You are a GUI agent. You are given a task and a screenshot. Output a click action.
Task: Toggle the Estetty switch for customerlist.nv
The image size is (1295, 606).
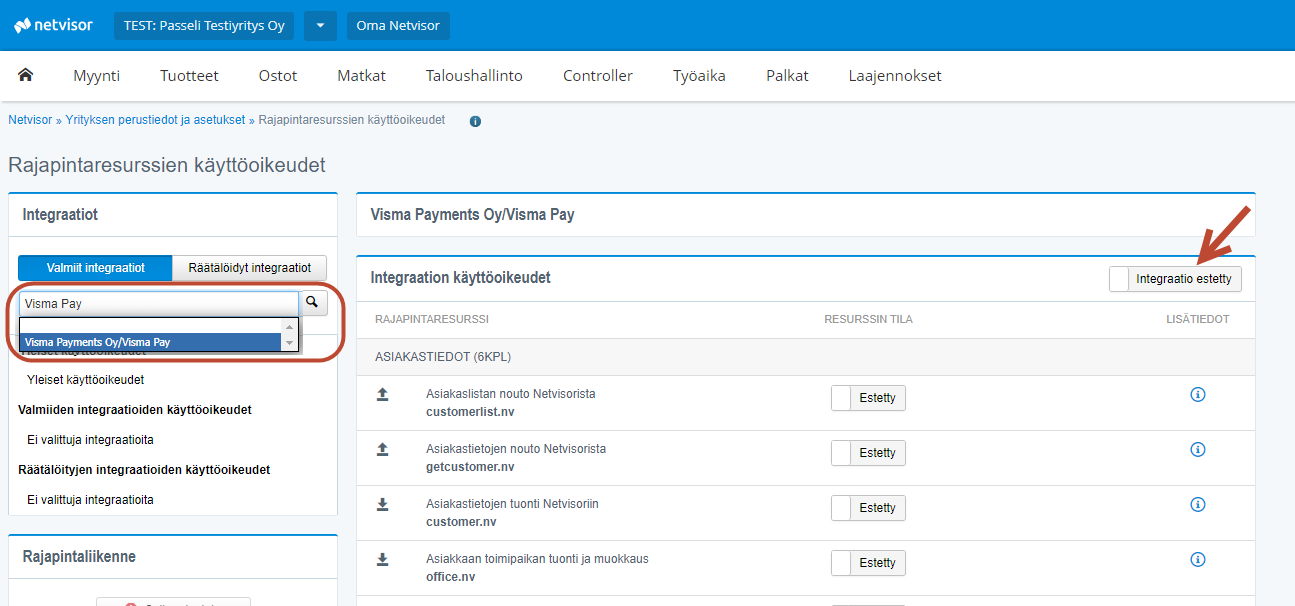[867, 397]
